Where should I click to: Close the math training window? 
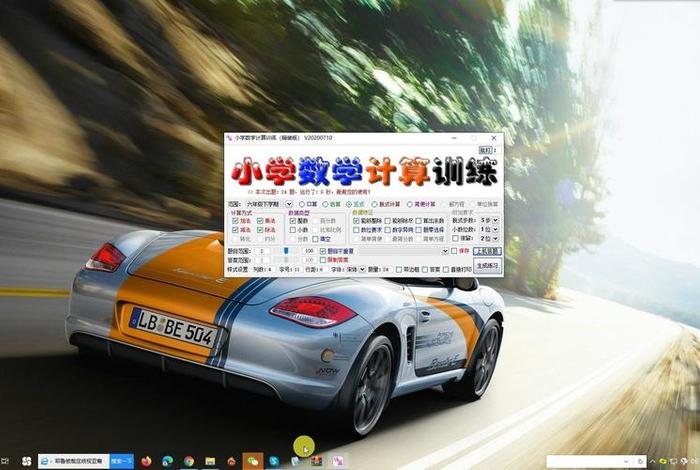click(494, 138)
